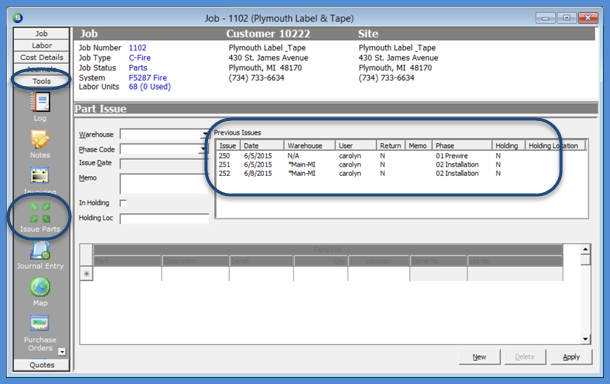This screenshot has height=384, width=610.
Task: Maximize the Job window
Action: click(566, 18)
